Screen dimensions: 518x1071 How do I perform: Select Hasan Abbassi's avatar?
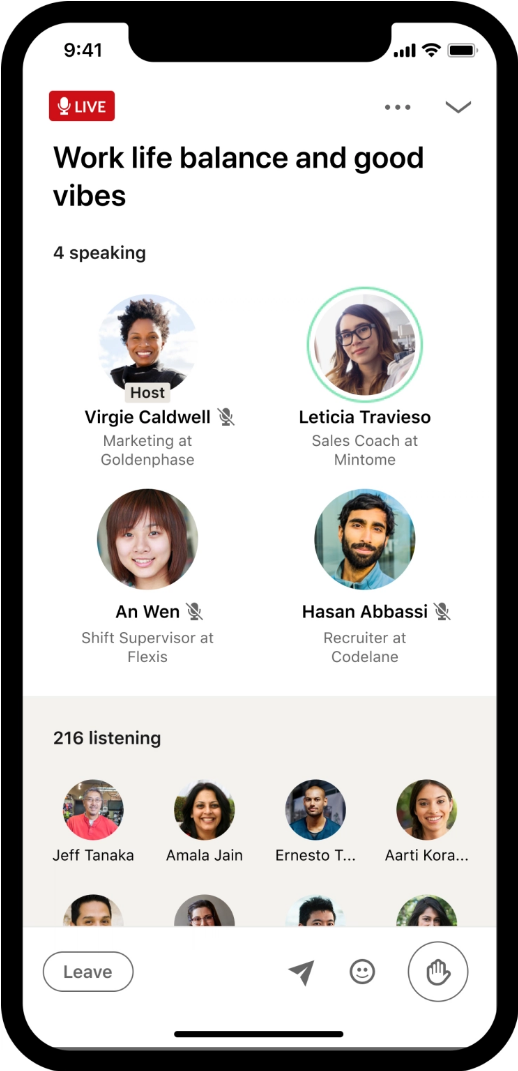click(x=365, y=540)
